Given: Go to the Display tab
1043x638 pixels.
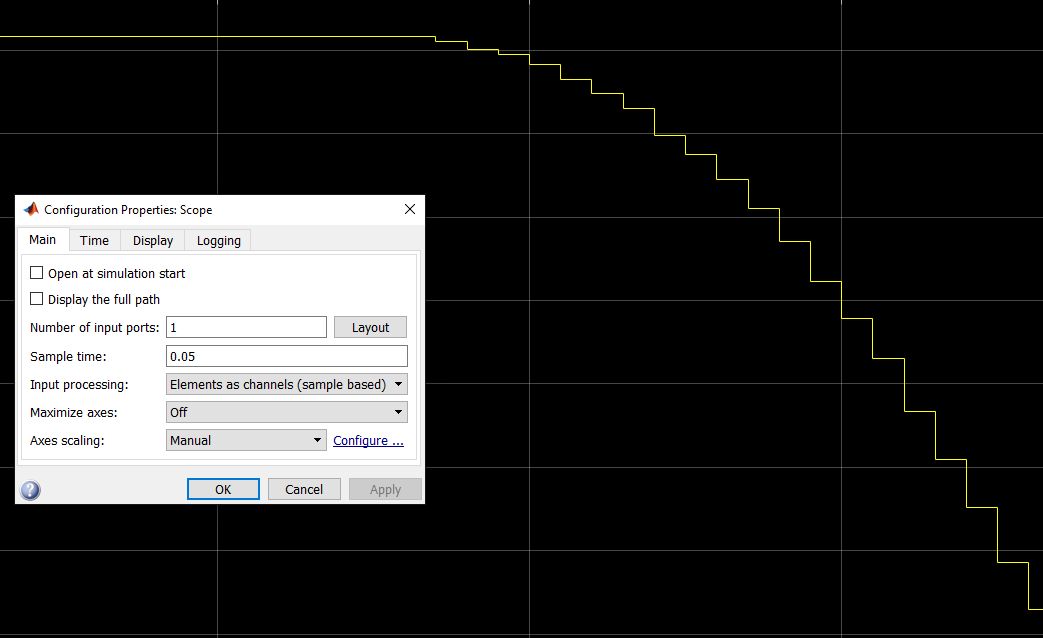Looking at the screenshot, I should pos(153,241).
